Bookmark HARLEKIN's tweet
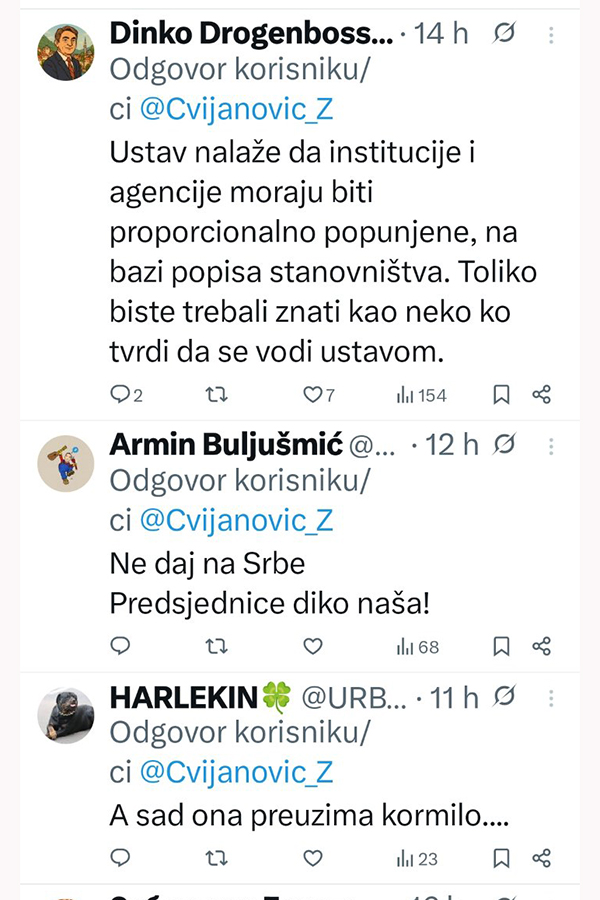Screen dimensions: 600x900 [x=501, y=857]
